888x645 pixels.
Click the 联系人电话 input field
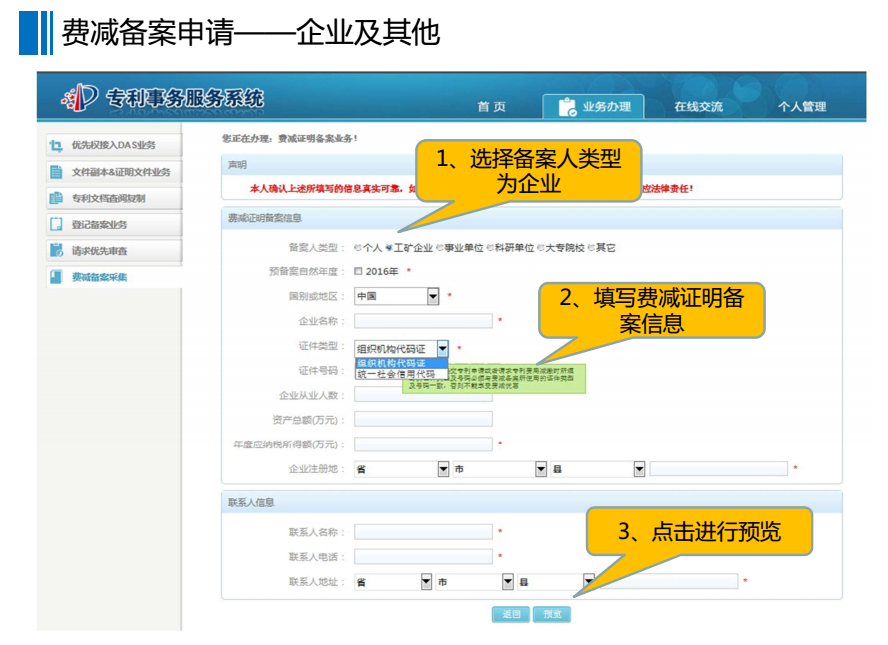tap(423, 557)
